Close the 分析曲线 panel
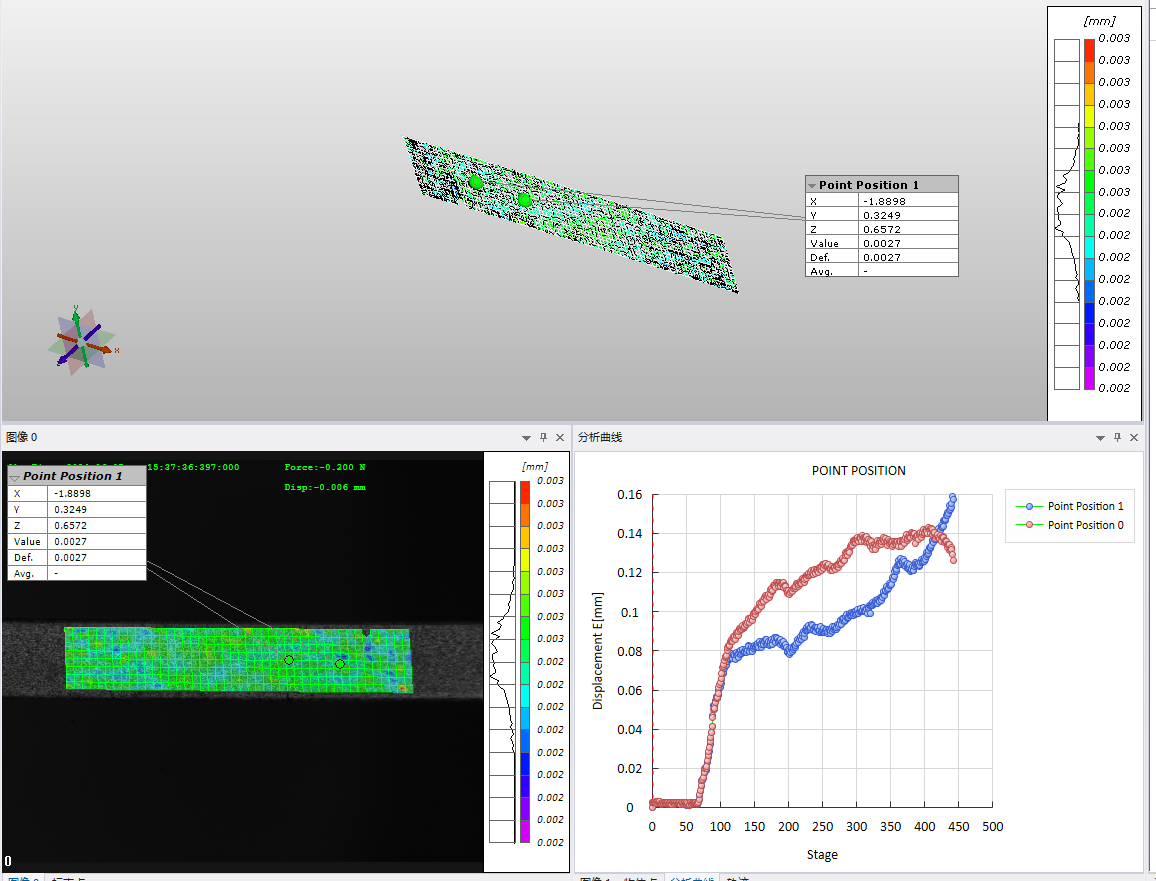The image size is (1156, 881). 1133,438
